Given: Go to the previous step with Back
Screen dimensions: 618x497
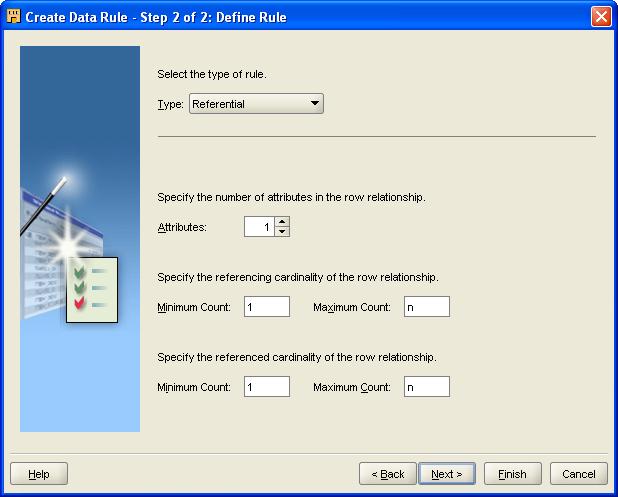Looking at the screenshot, I should (388, 474).
